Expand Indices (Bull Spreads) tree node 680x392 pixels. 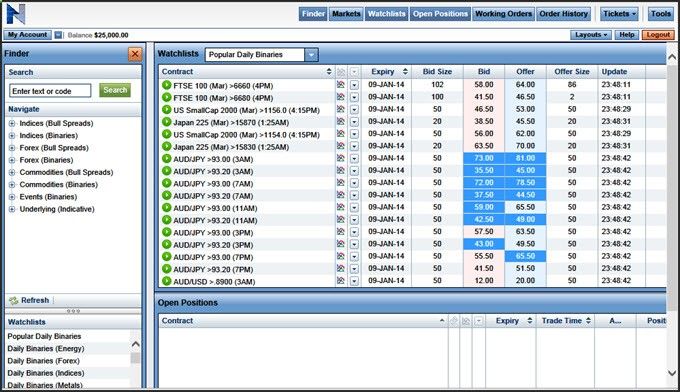click(12, 124)
